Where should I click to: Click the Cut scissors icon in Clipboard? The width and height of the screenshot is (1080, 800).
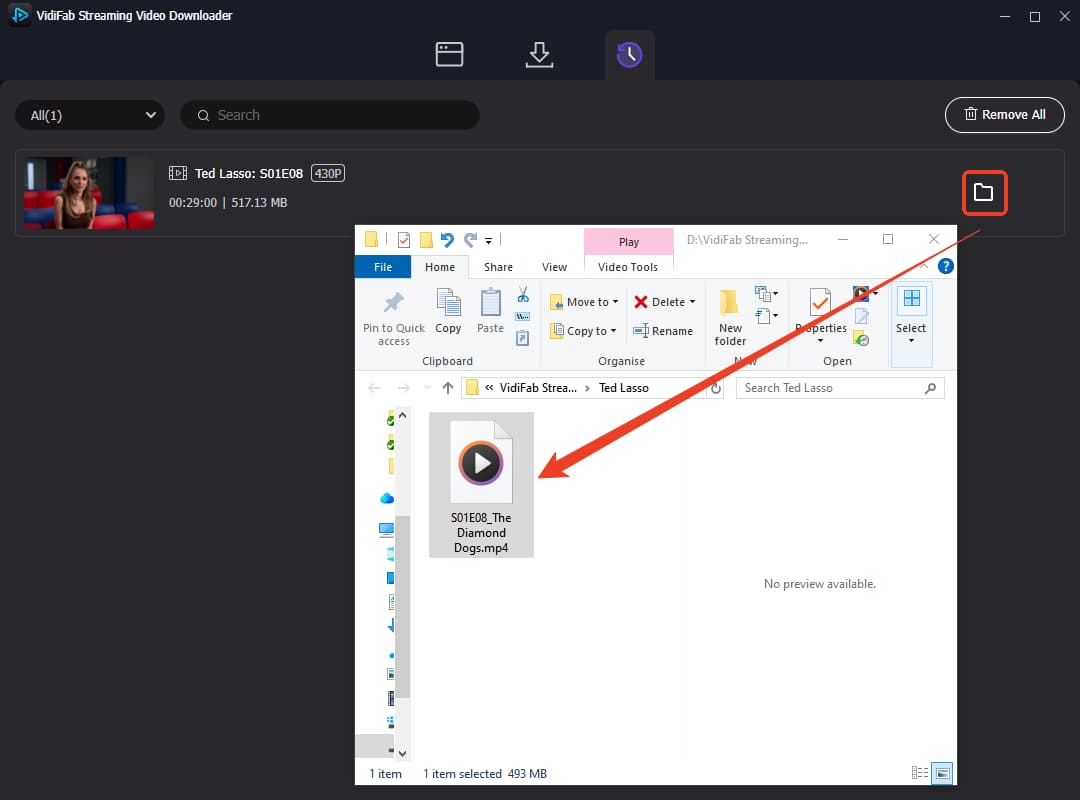click(523, 295)
